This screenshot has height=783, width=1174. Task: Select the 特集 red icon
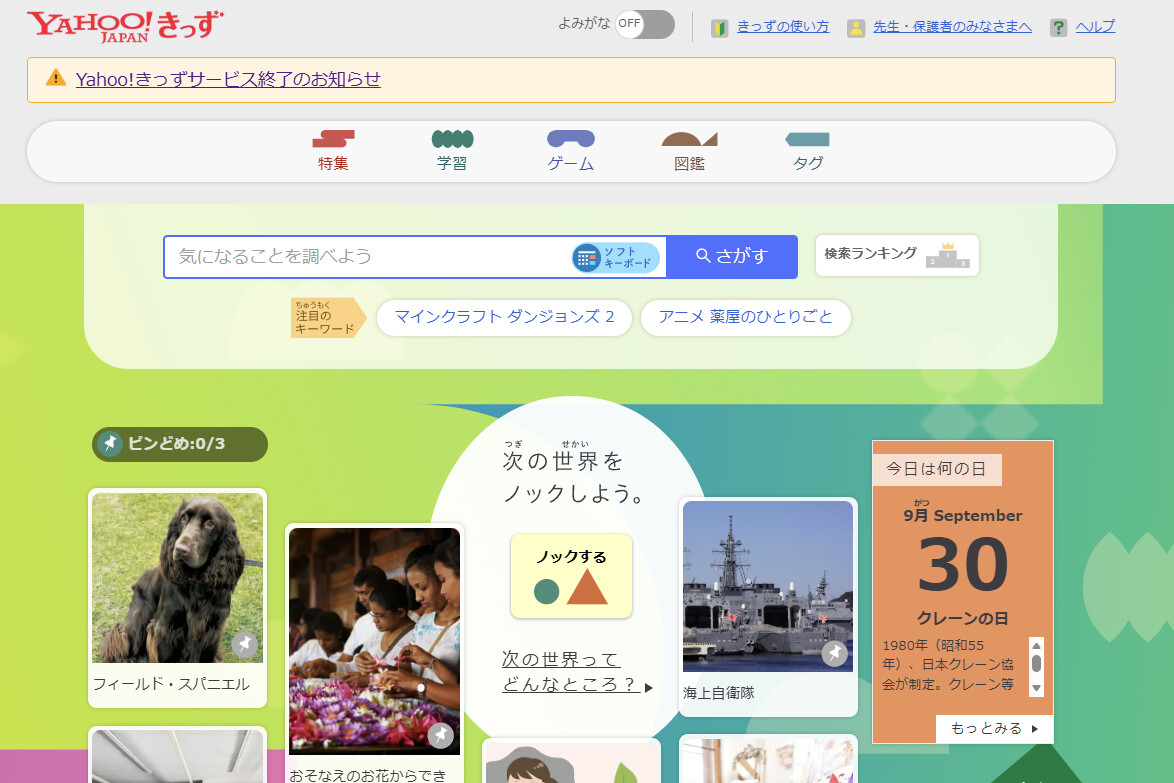[x=333, y=138]
